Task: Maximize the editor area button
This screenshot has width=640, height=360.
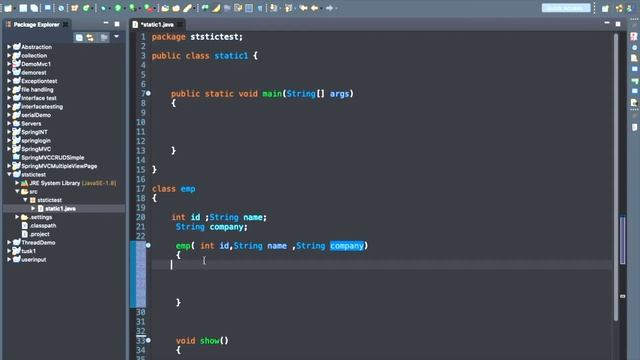Action: tap(618, 24)
